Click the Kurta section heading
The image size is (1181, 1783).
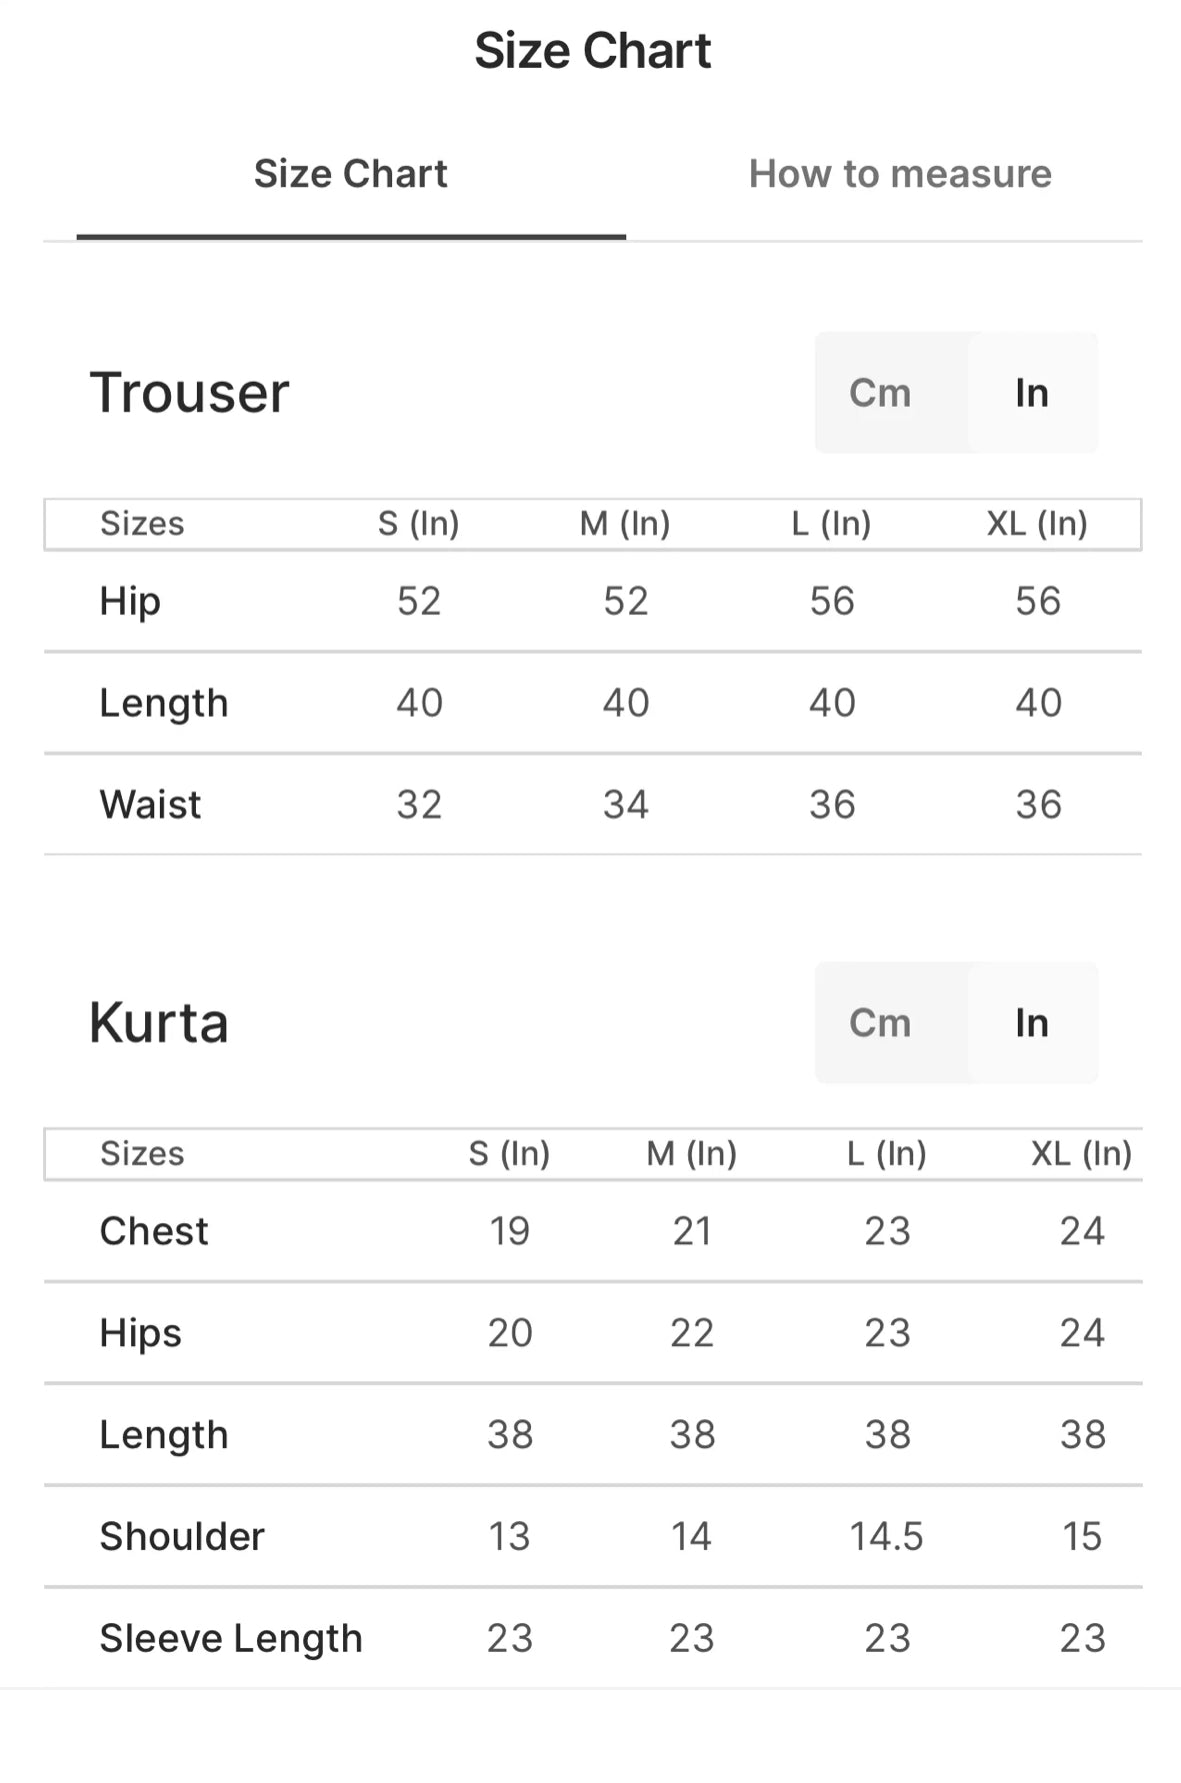[159, 1023]
